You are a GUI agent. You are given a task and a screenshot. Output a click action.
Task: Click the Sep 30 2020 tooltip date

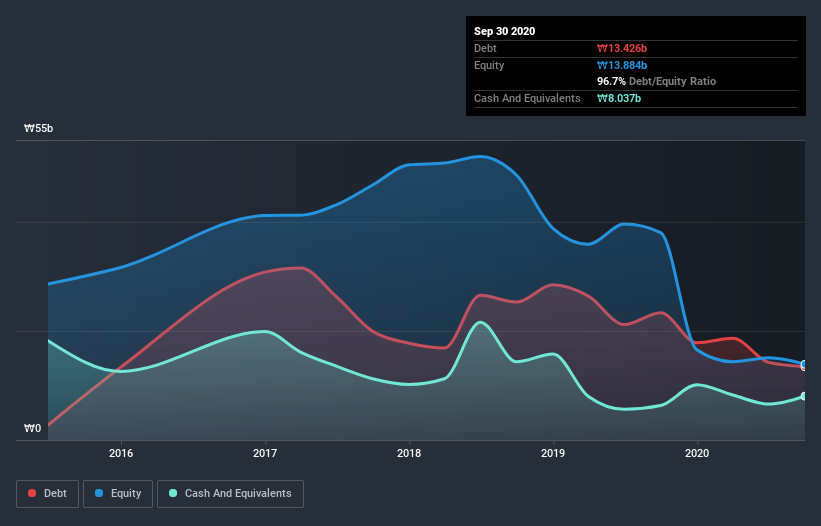coord(505,31)
